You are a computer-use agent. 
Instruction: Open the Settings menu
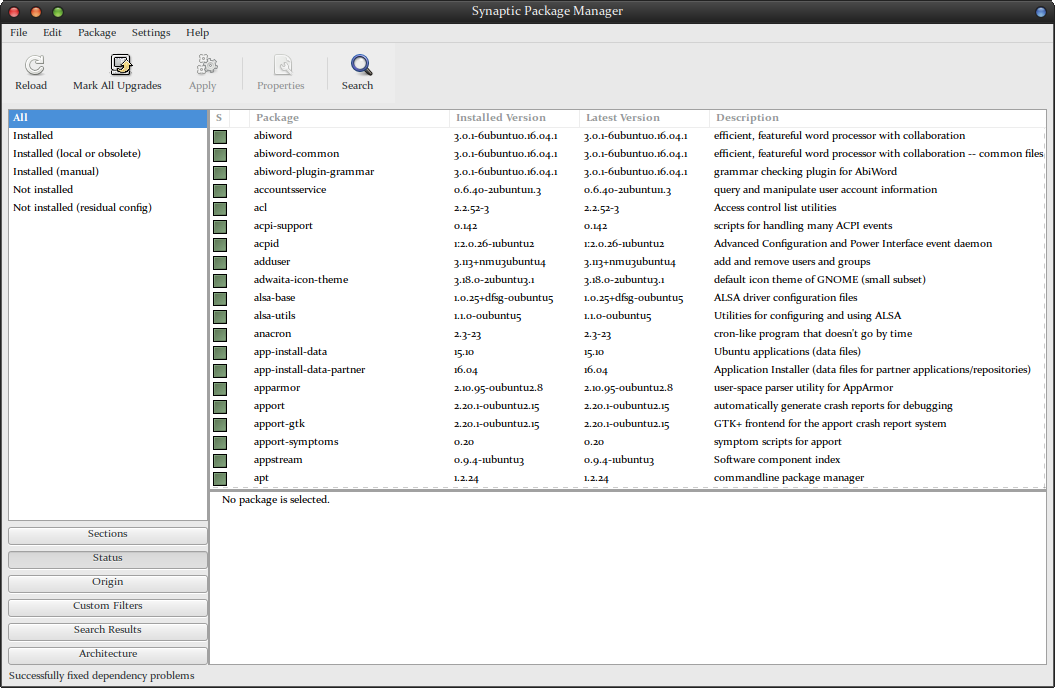click(151, 33)
